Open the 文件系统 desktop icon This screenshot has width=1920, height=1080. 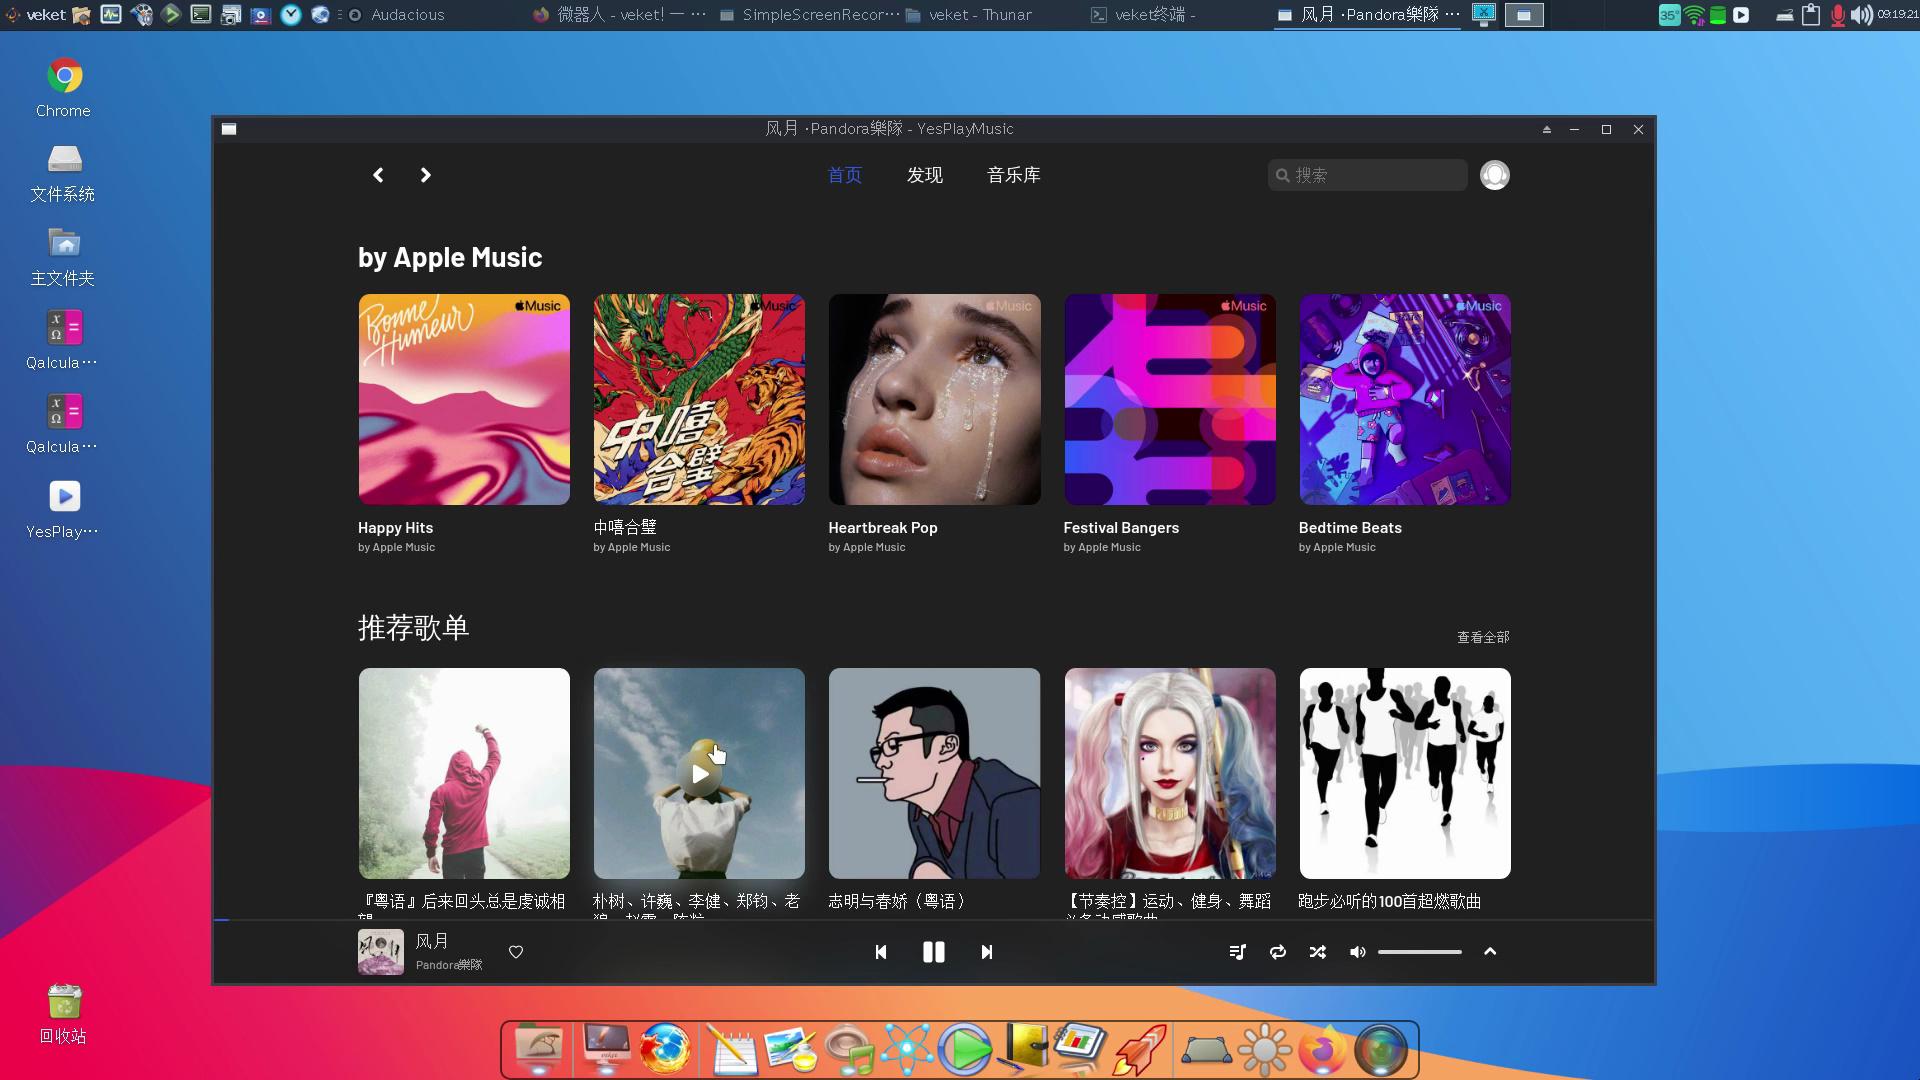coord(63,172)
